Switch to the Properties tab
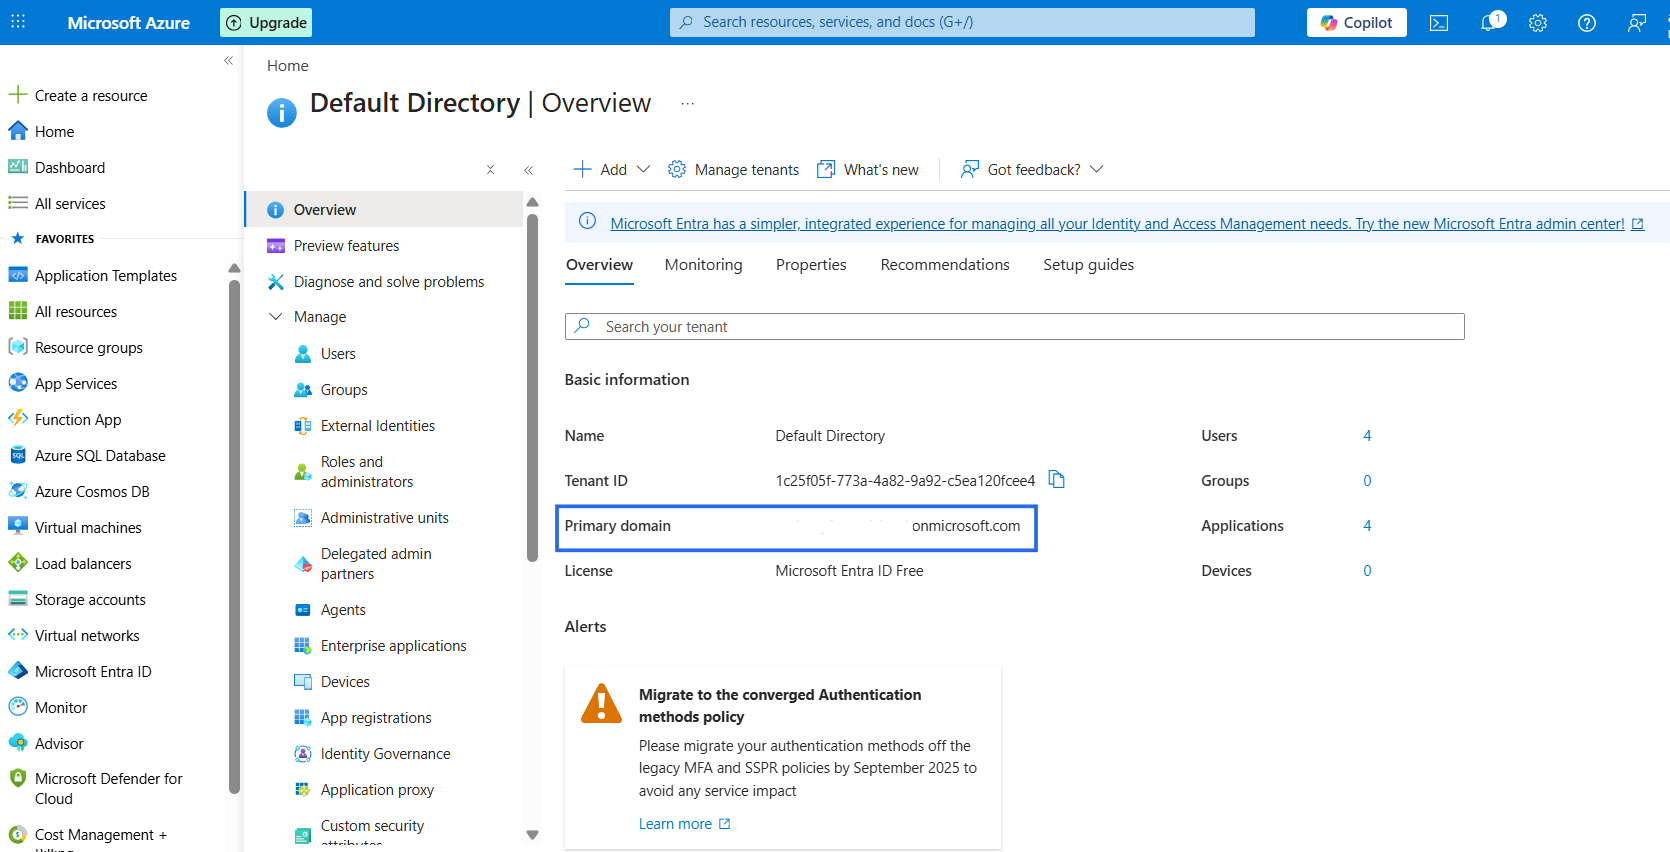 (x=811, y=265)
